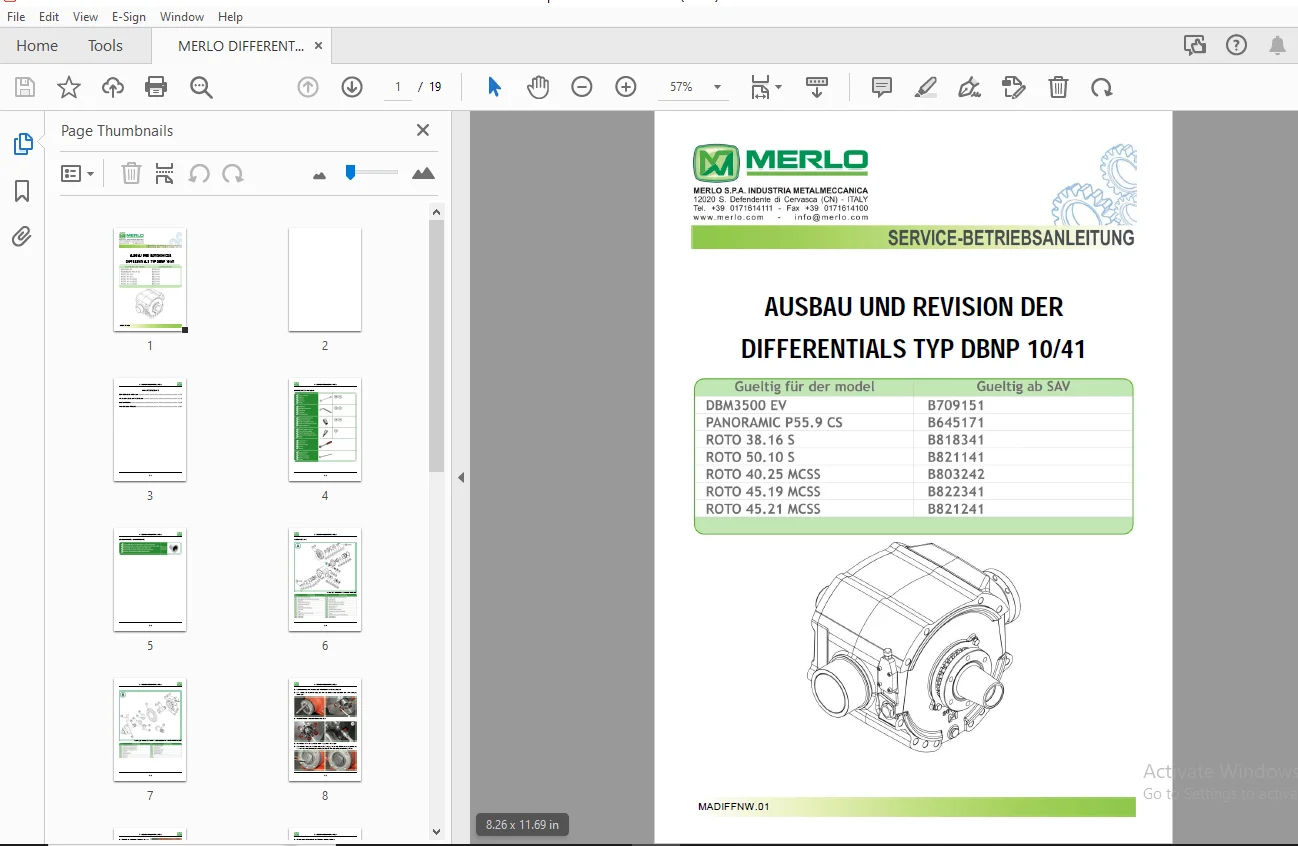View notifications using the bell icon
This screenshot has width=1298, height=846.
tap(1277, 45)
